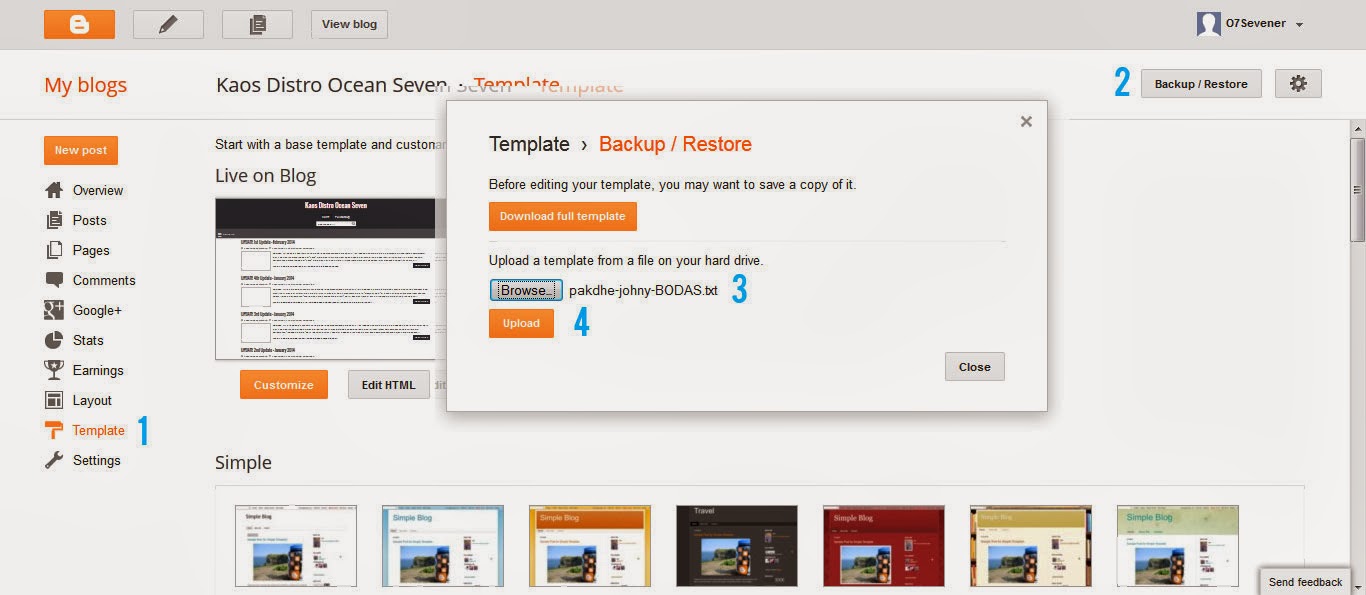Image resolution: width=1366 pixels, height=595 pixels.
Task: Open the Stats menu item
Action: (x=88, y=340)
